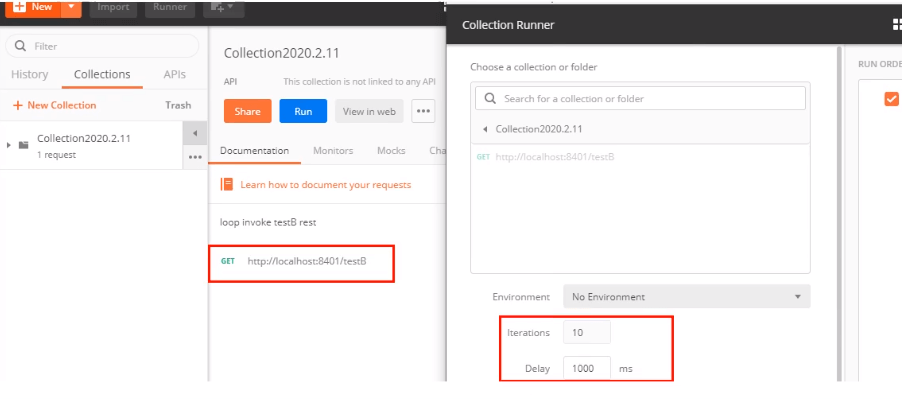902x399 pixels.
Task: Switch to the APIs tab
Action: 174,74
